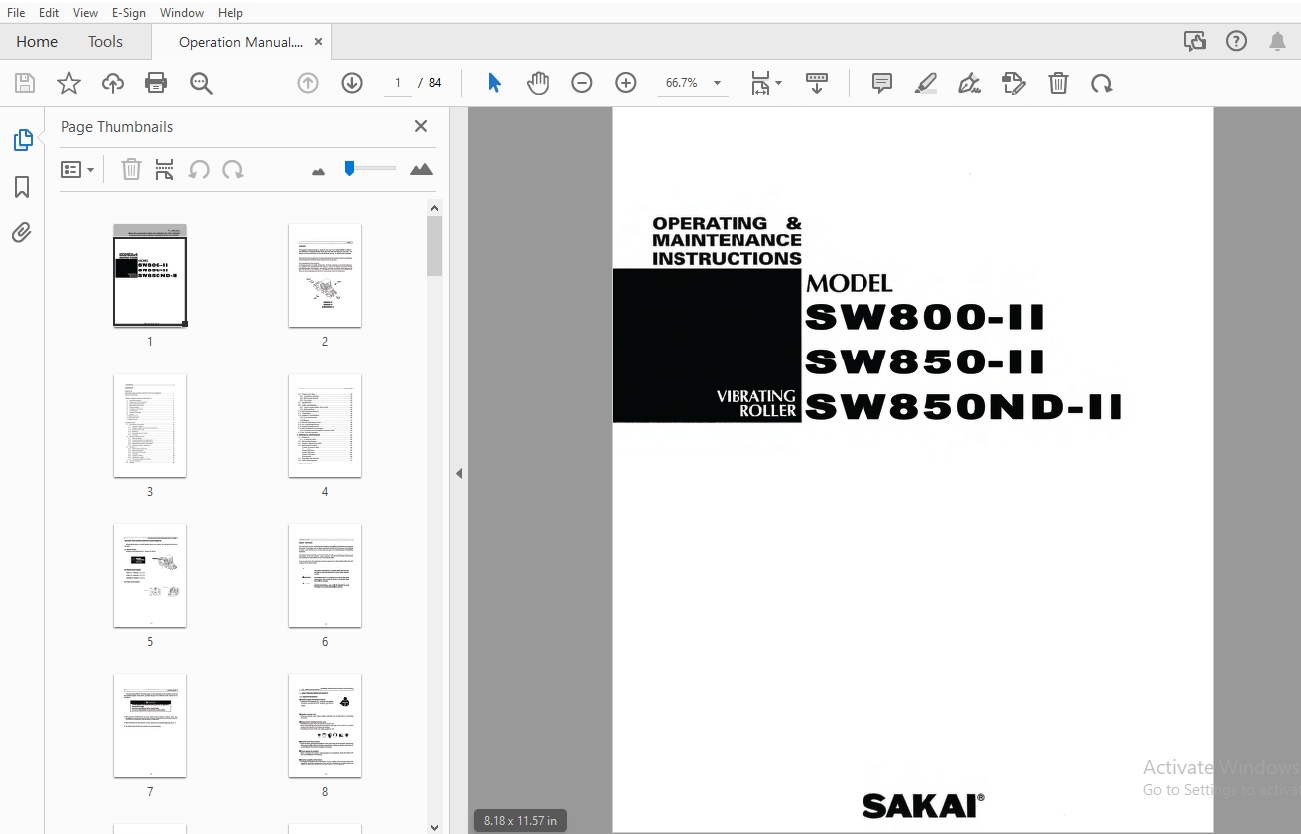Viewport: 1301px width, 834px height.
Task: Delete page using toolbar trash icon
Action: 1058,83
